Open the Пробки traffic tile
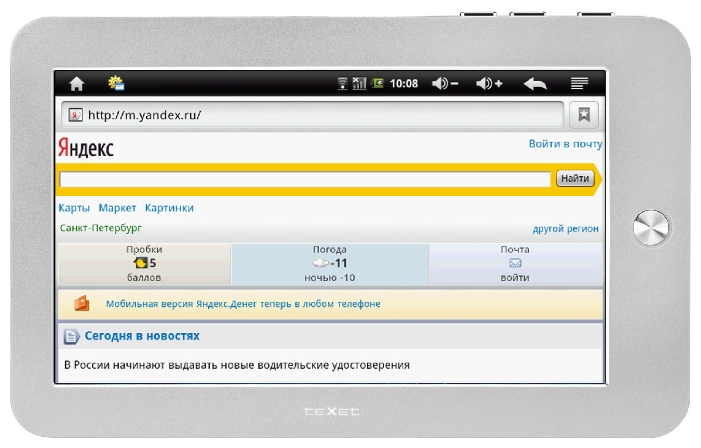The image size is (701, 448). [x=144, y=264]
